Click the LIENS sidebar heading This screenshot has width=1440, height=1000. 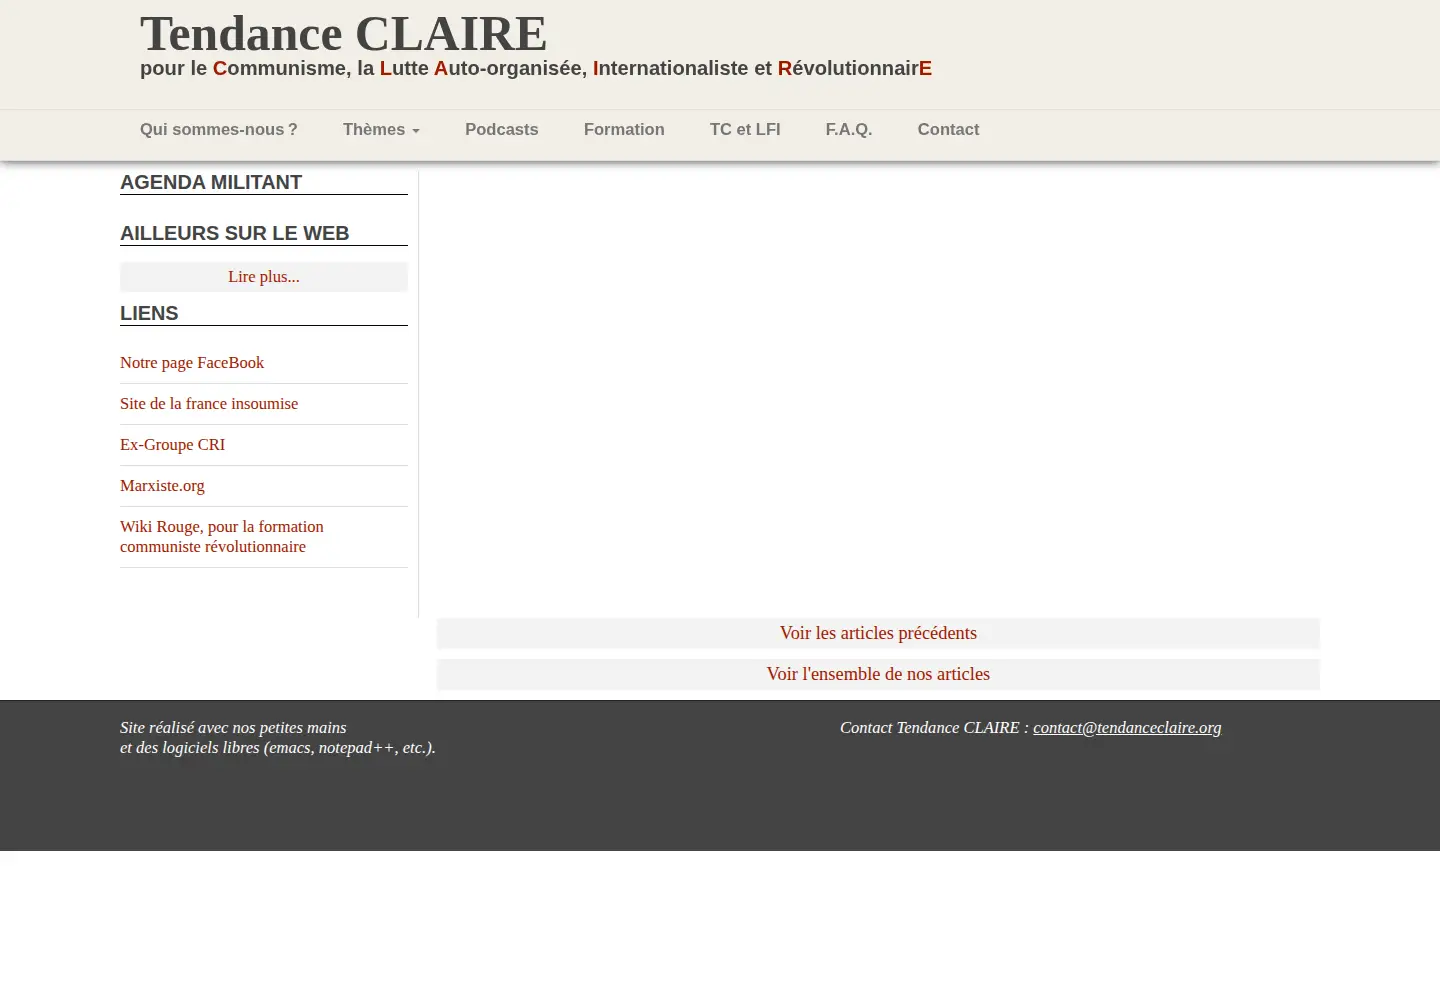click(x=149, y=313)
